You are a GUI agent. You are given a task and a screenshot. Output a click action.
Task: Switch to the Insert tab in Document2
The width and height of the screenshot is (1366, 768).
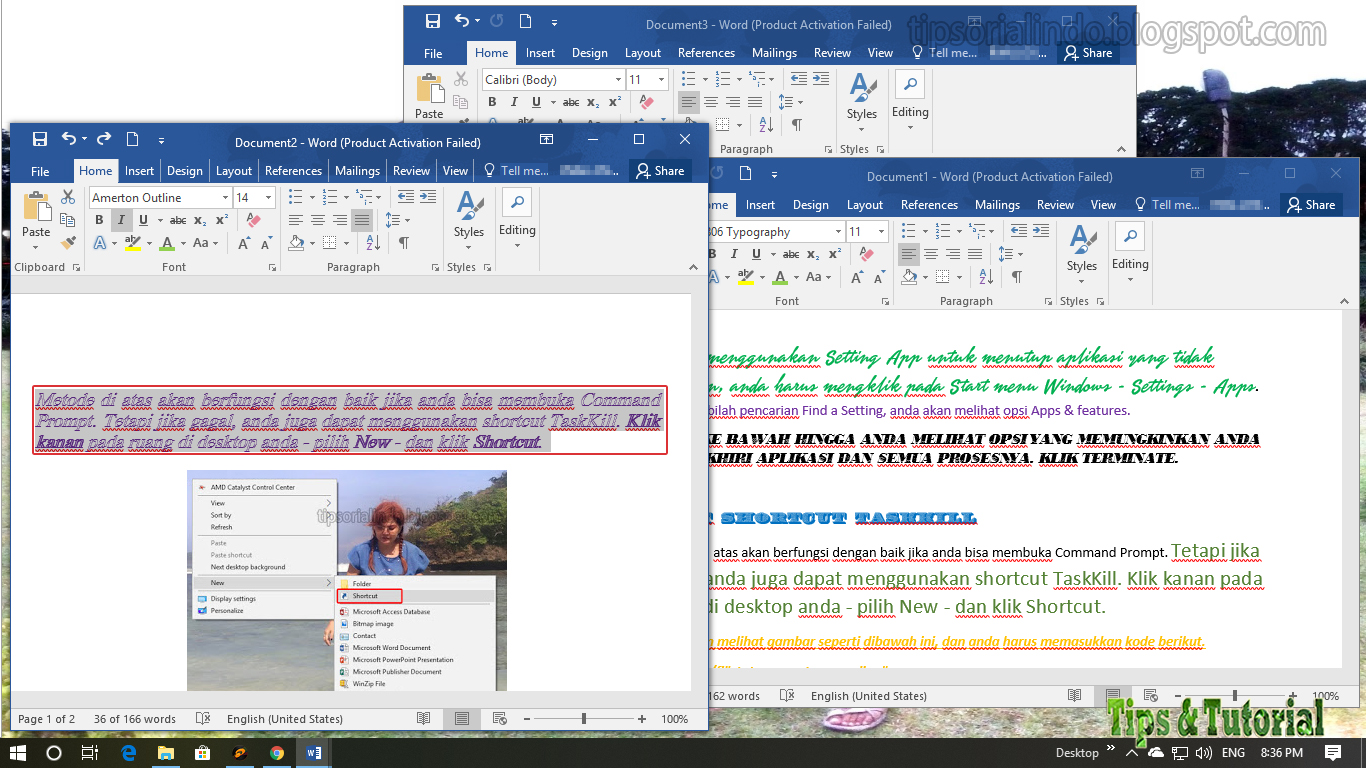click(x=139, y=170)
